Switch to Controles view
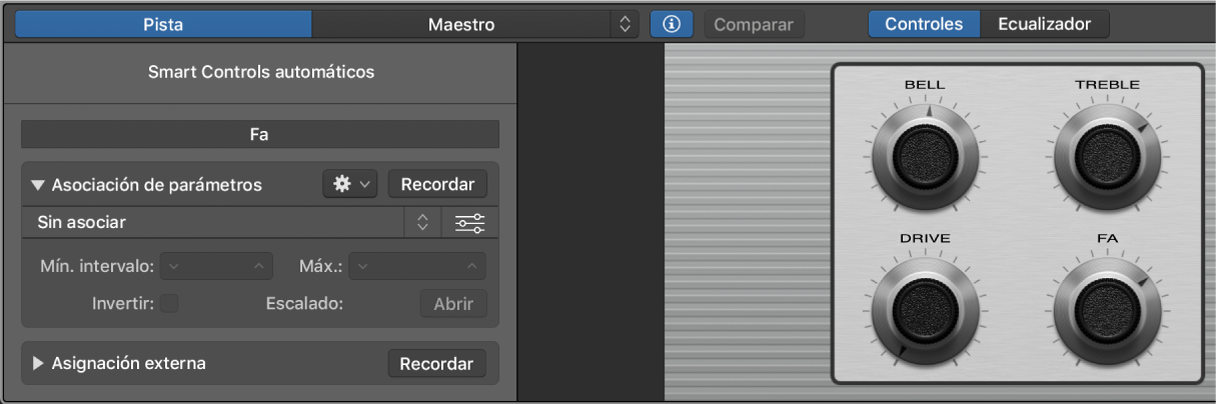The image size is (1216, 404). click(923, 24)
